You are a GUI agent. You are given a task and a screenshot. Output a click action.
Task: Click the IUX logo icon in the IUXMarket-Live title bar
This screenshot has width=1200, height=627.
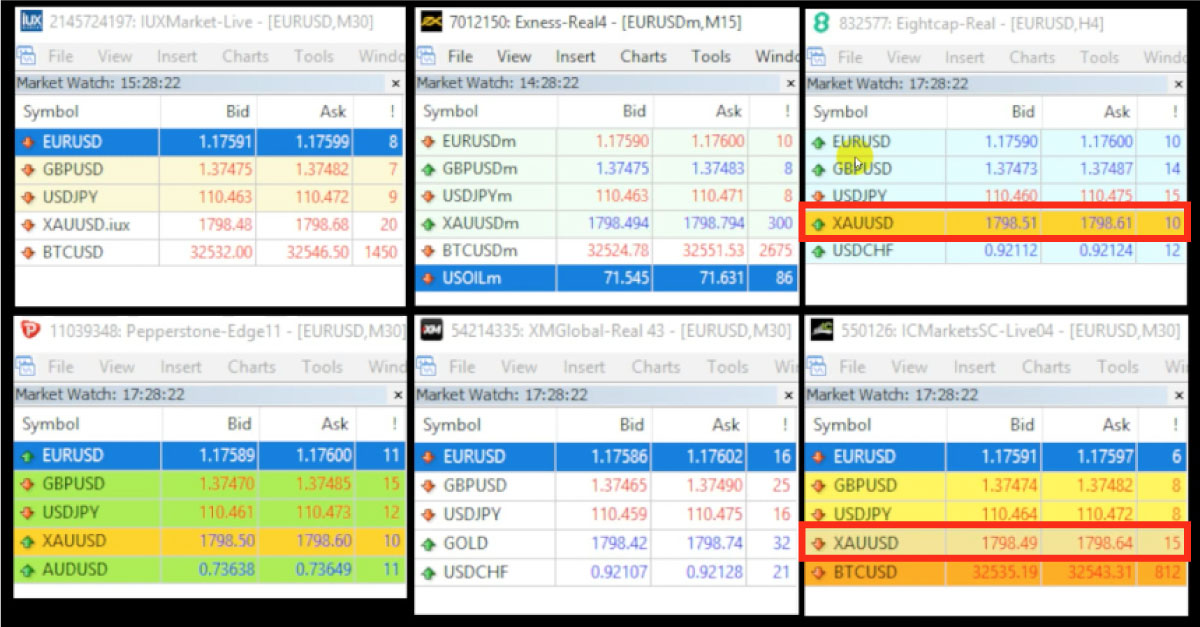click(x=30, y=22)
